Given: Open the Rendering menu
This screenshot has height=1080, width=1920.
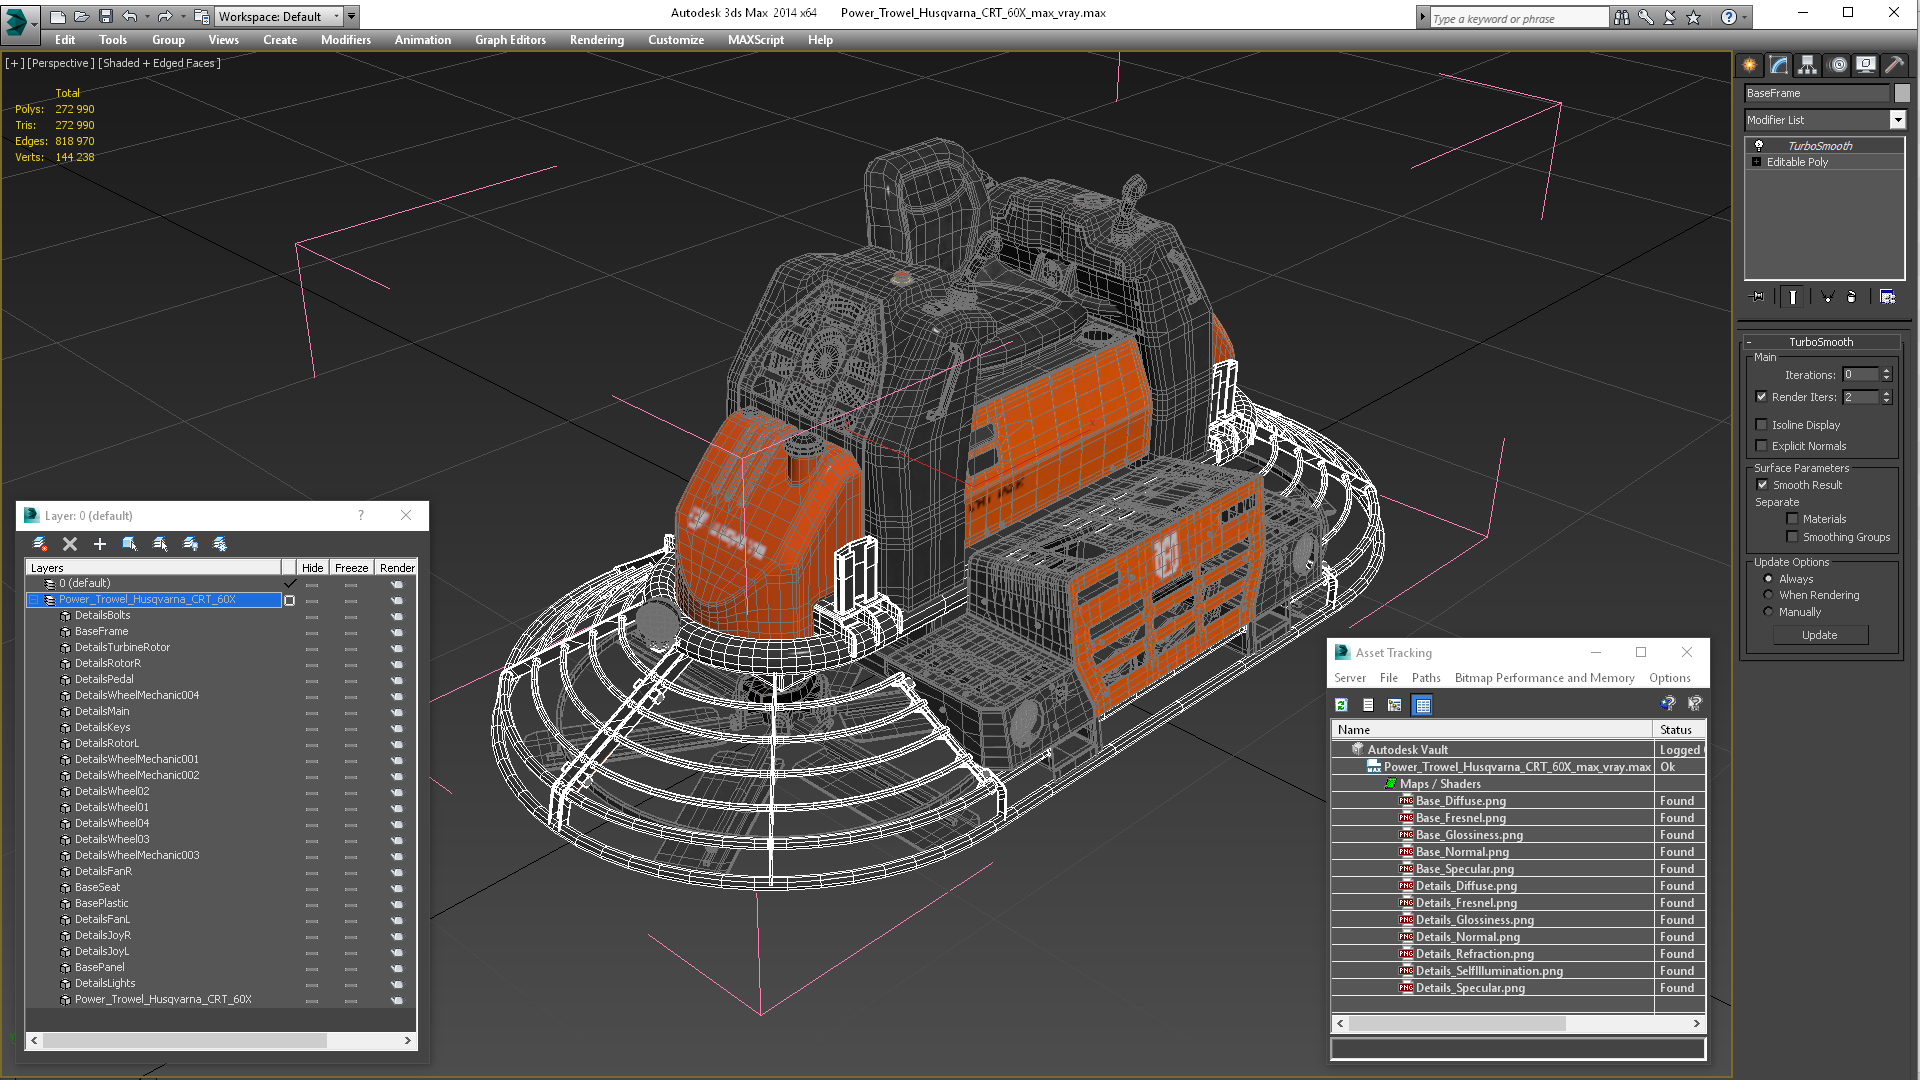Looking at the screenshot, I should click(x=597, y=40).
